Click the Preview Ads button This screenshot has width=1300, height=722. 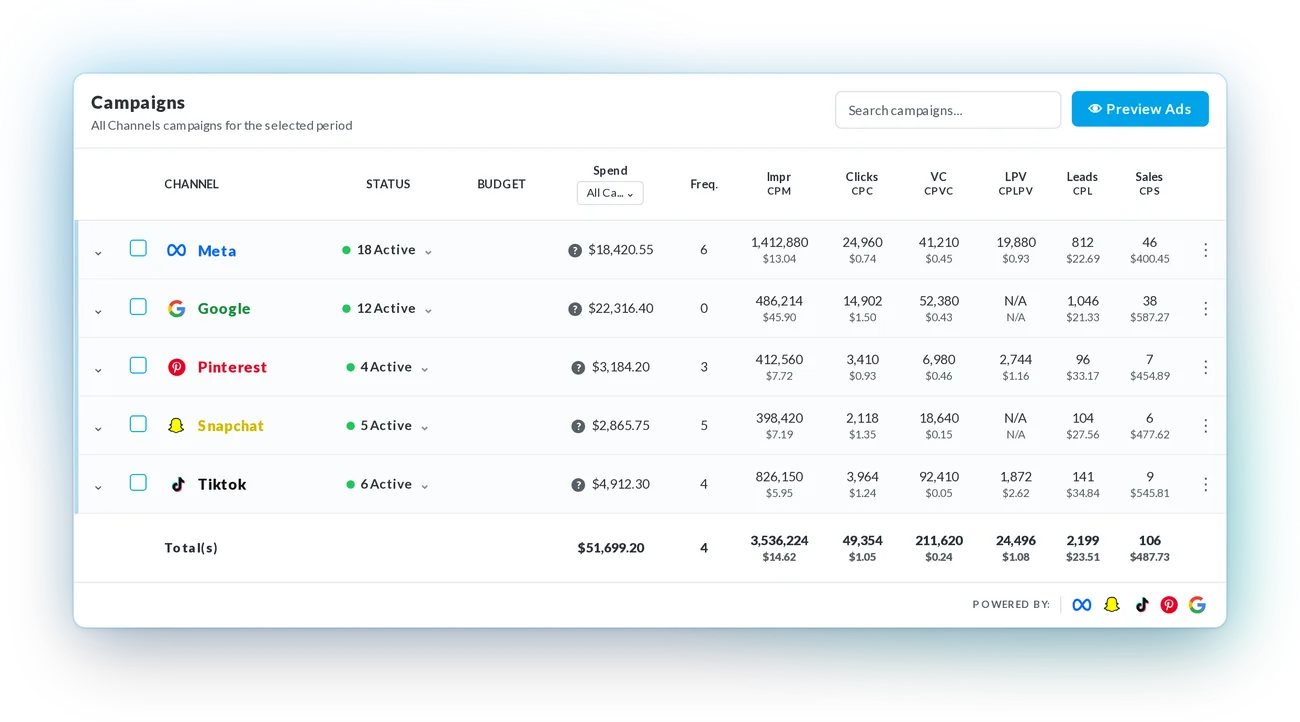click(x=1140, y=109)
